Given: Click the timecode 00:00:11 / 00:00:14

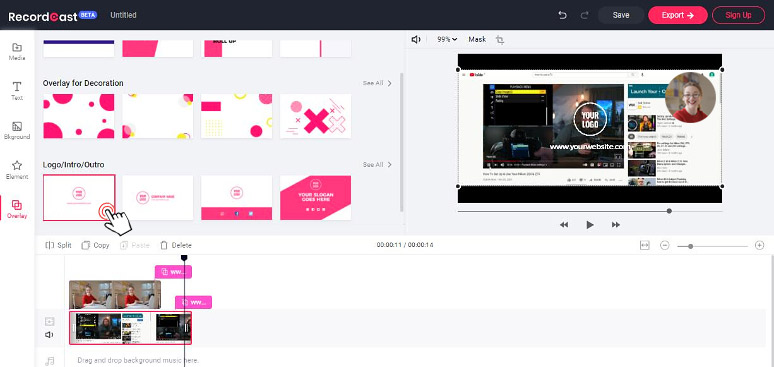Looking at the screenshot, I should click(x=405, y=245).
